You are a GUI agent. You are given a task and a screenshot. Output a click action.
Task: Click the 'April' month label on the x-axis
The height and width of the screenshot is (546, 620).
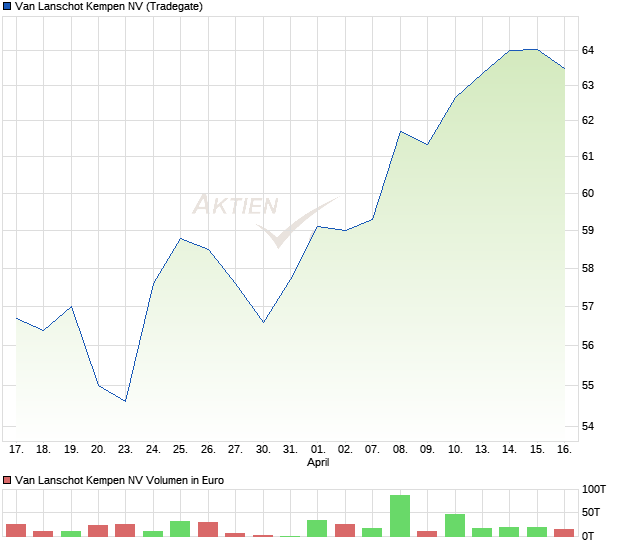[318, 462]
